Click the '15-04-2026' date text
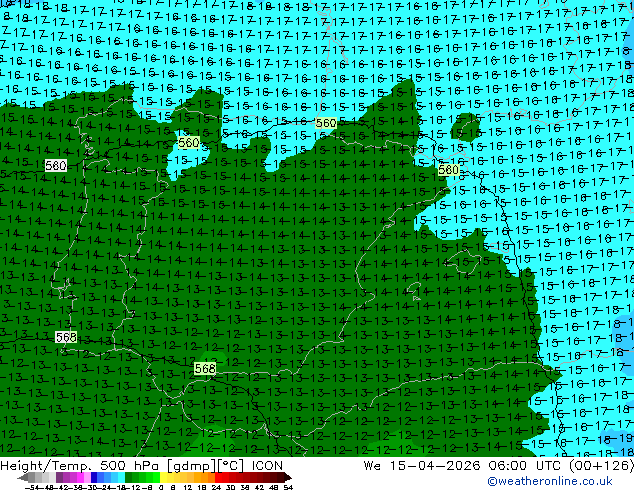634x490 pixels. click(x=435, y=466)
